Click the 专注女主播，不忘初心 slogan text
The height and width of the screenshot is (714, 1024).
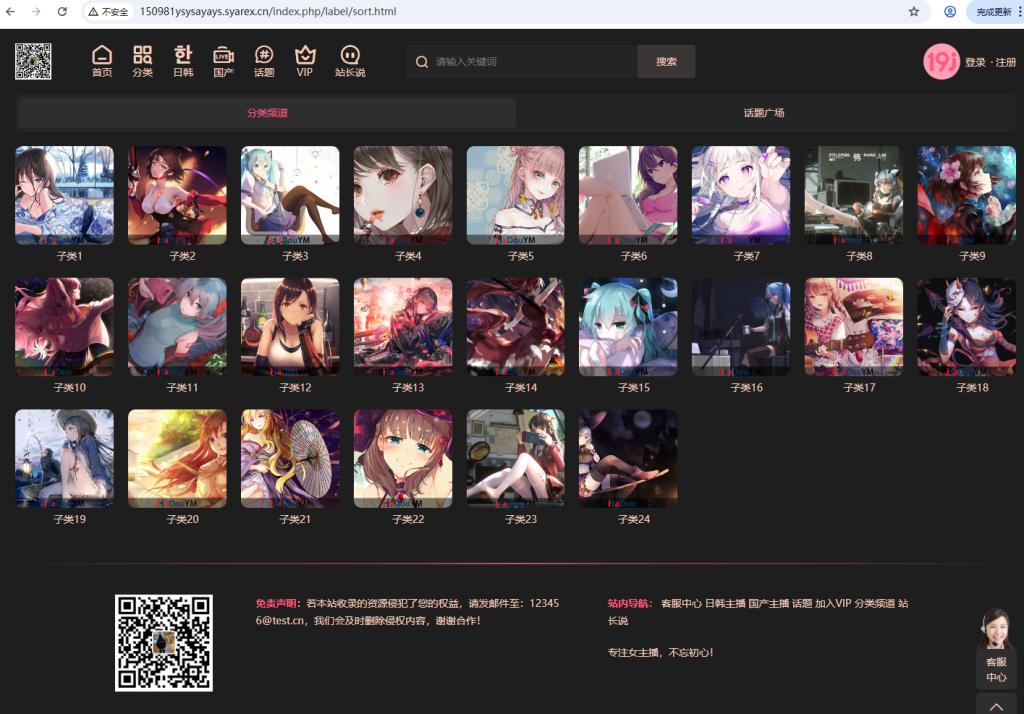click(x=660, y=652)
